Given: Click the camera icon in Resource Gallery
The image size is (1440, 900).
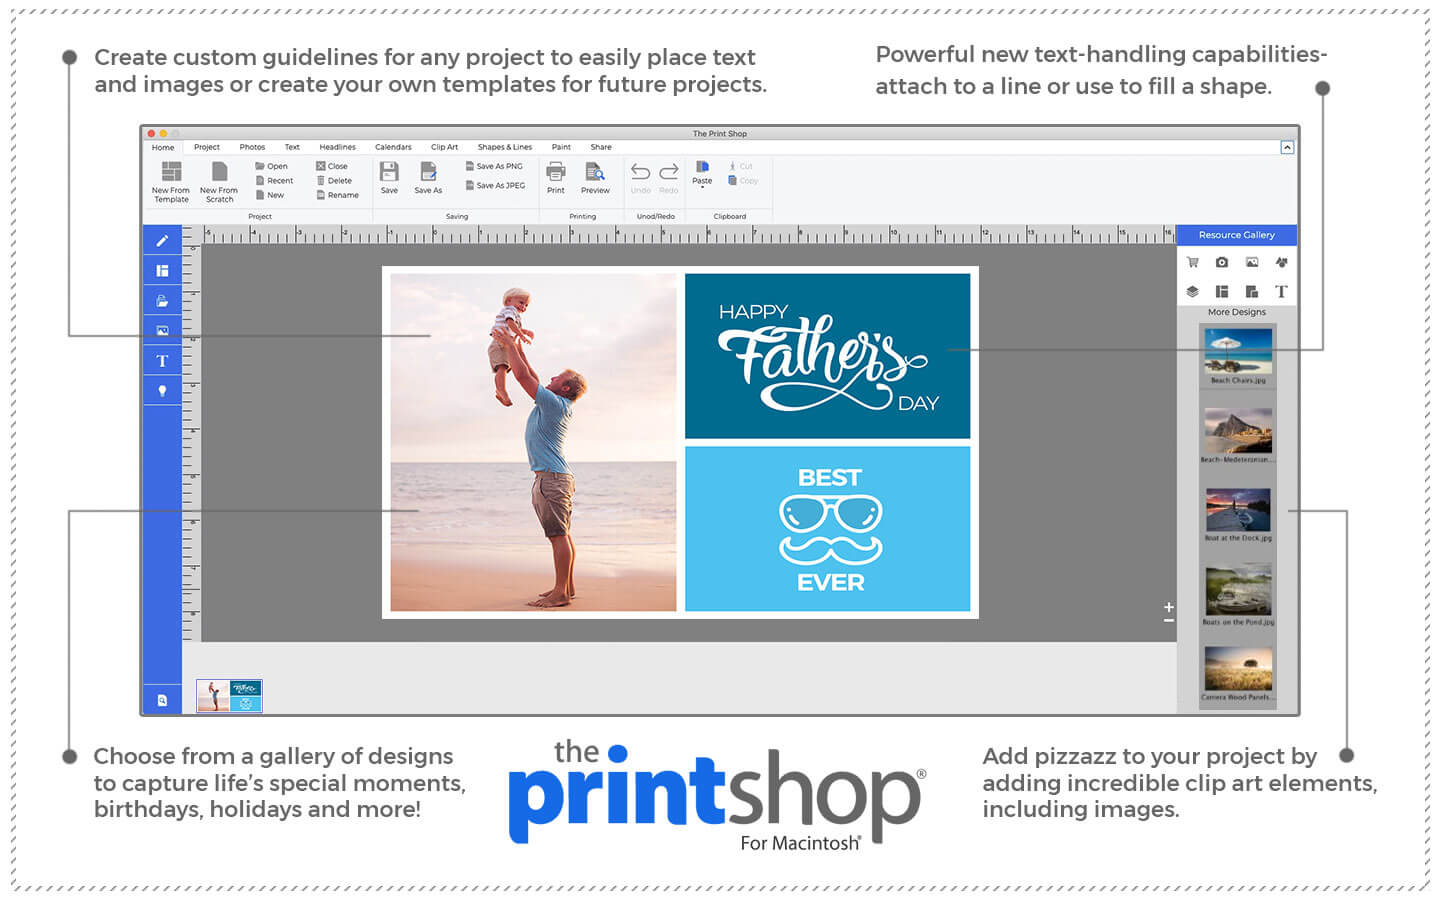Looking at the screenshot, I should tap(1222, 262).
